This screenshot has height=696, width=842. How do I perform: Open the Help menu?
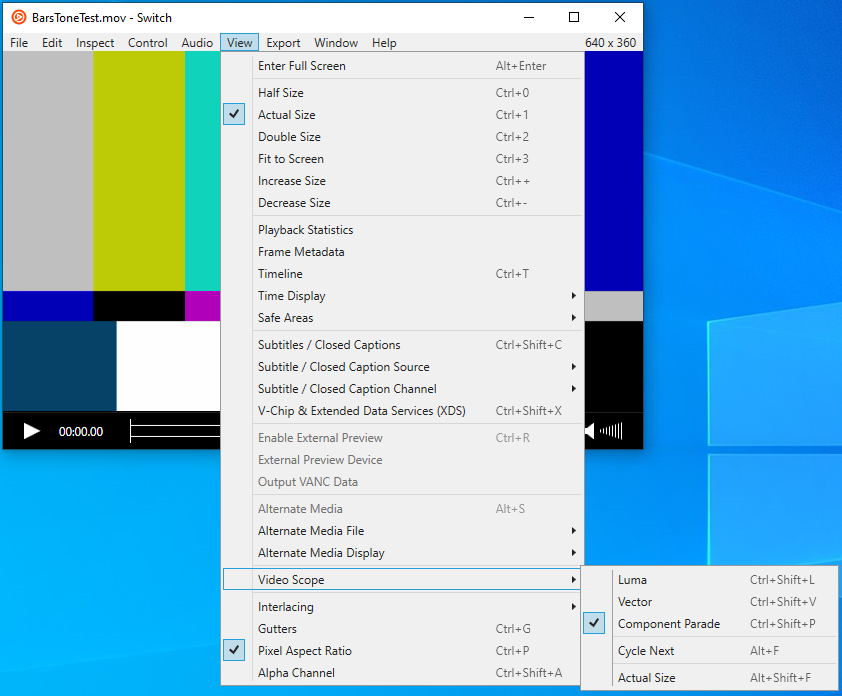tap(384, 43)
